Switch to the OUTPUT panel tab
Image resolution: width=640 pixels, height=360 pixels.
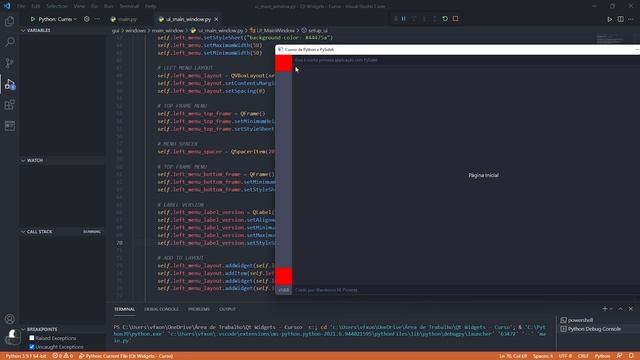227,309
